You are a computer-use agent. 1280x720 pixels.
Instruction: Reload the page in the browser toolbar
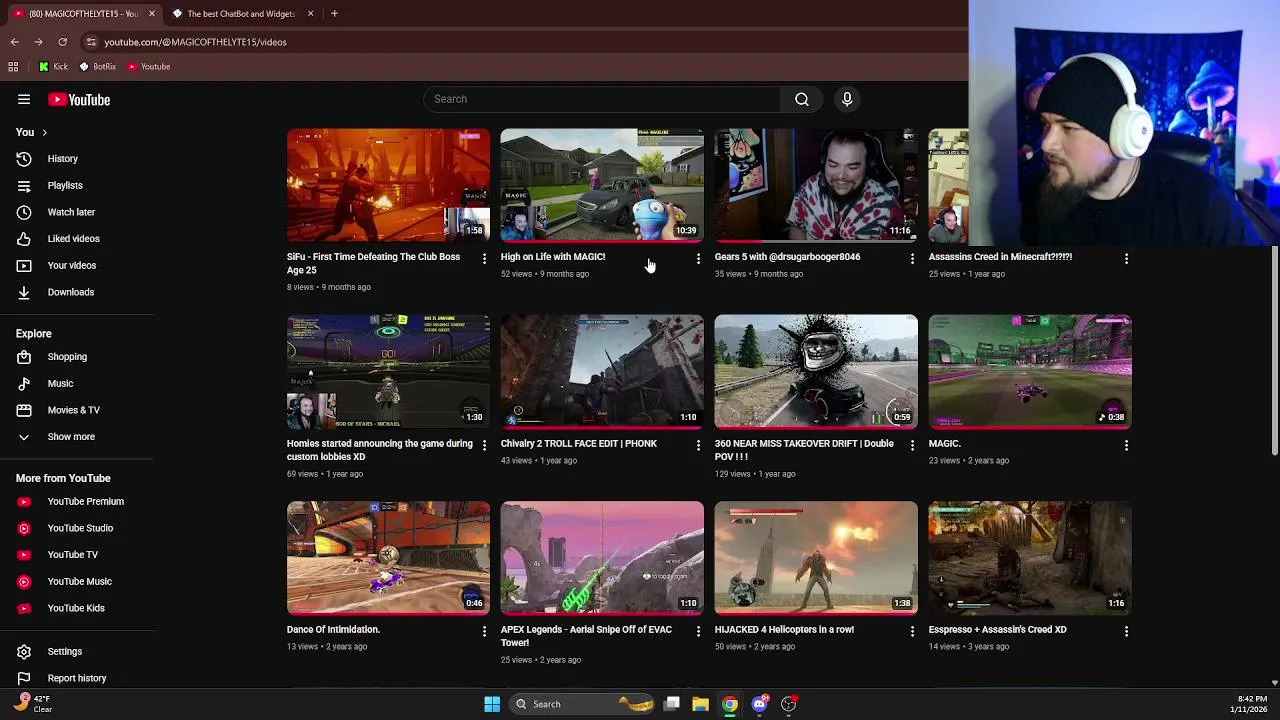[62, 42]
